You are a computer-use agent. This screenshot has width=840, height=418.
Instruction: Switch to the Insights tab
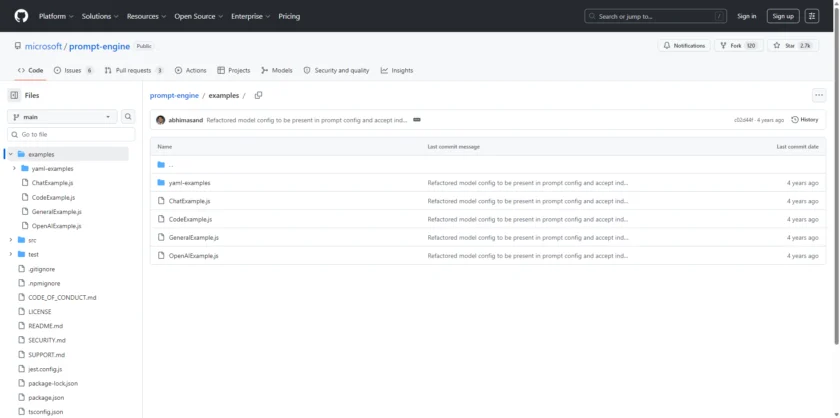pyautogui.click(x=397, y=70)
